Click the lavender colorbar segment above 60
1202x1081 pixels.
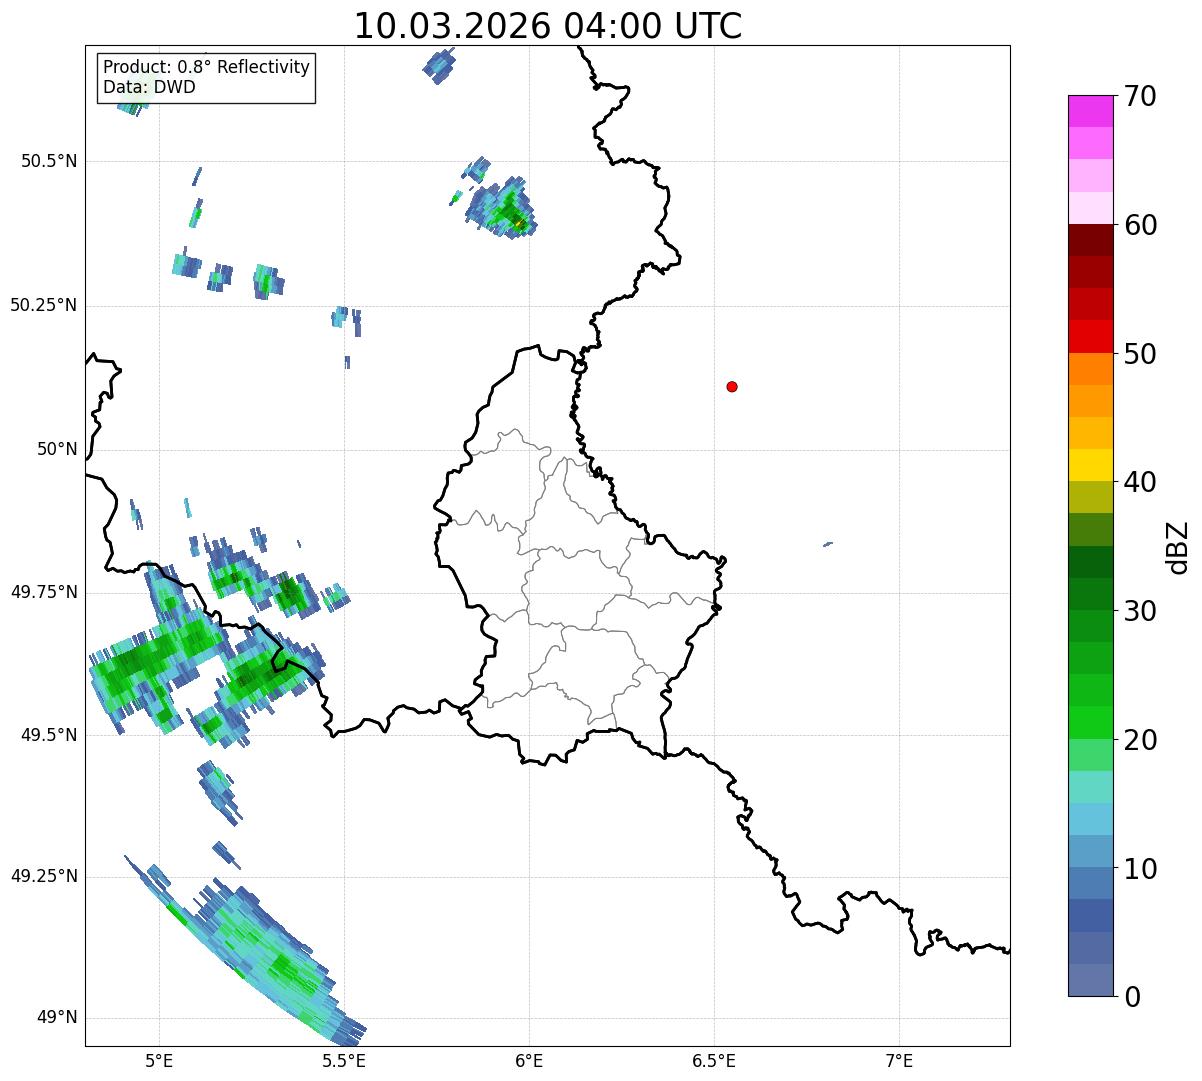click(1090, 208)
